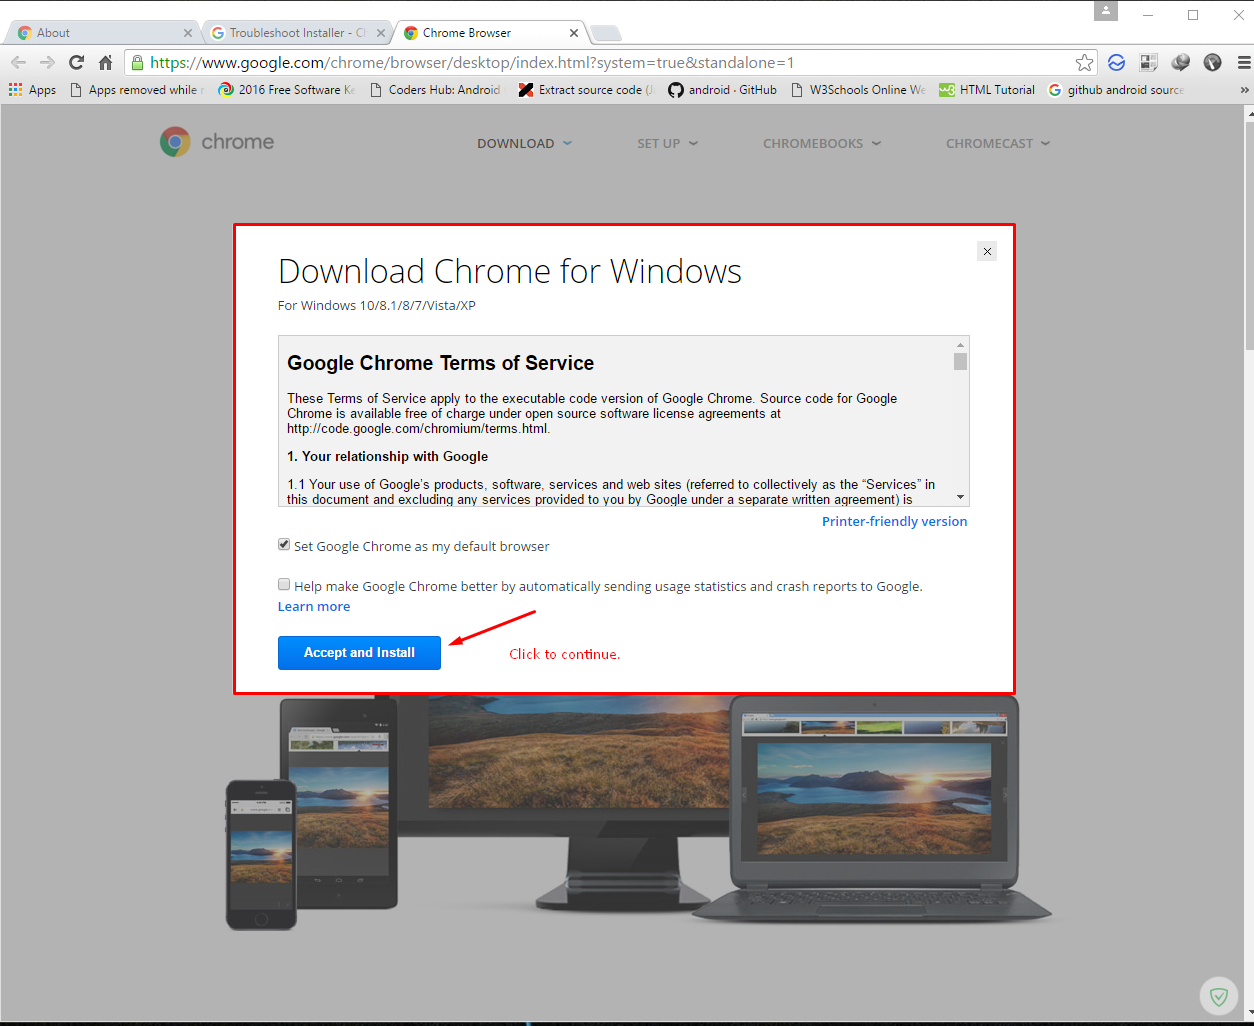
Task: Open the Apps shortcut in bookmarks bar
Action: (x=32, y=90)
